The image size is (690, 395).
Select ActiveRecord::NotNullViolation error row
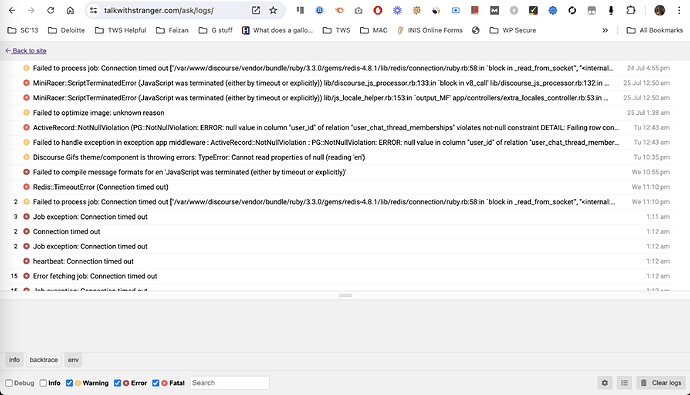339,128
